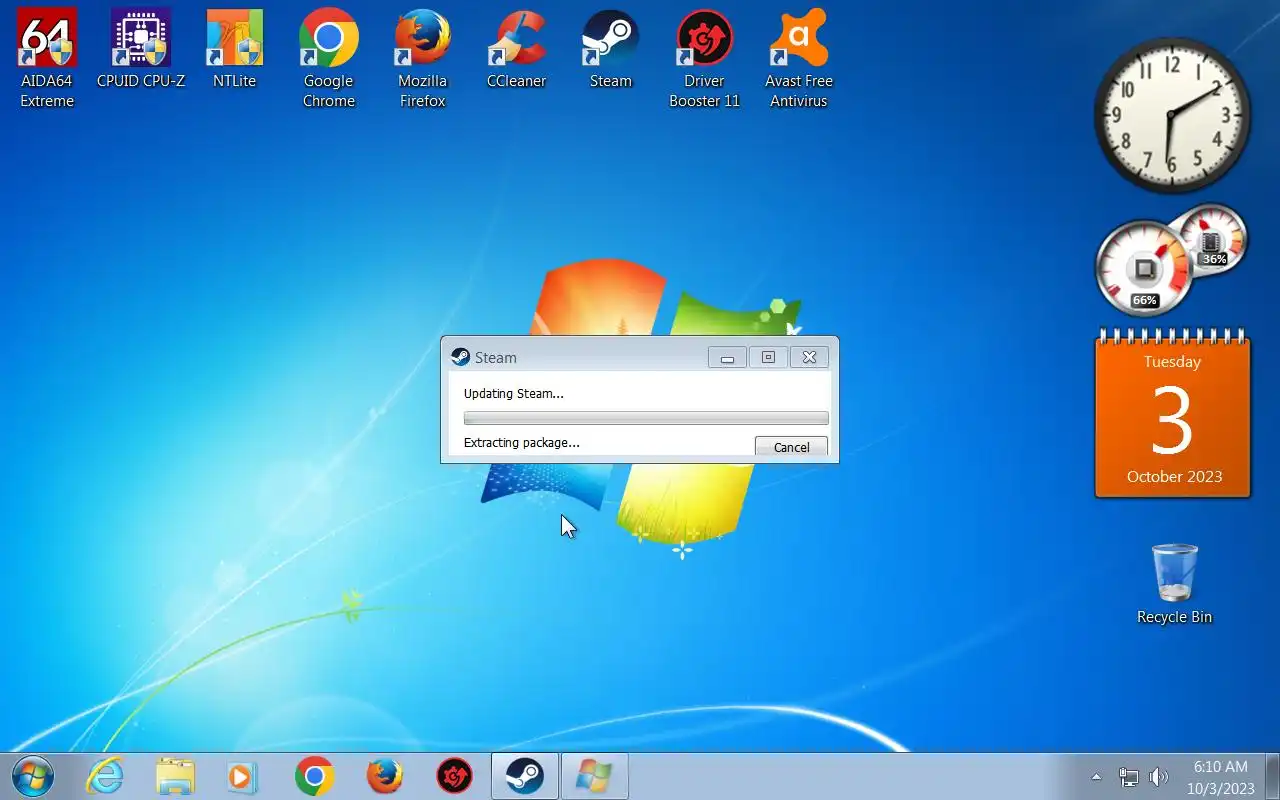
Task: Open Windows Explorer folder in the taskbar
Action: (176, 777)
